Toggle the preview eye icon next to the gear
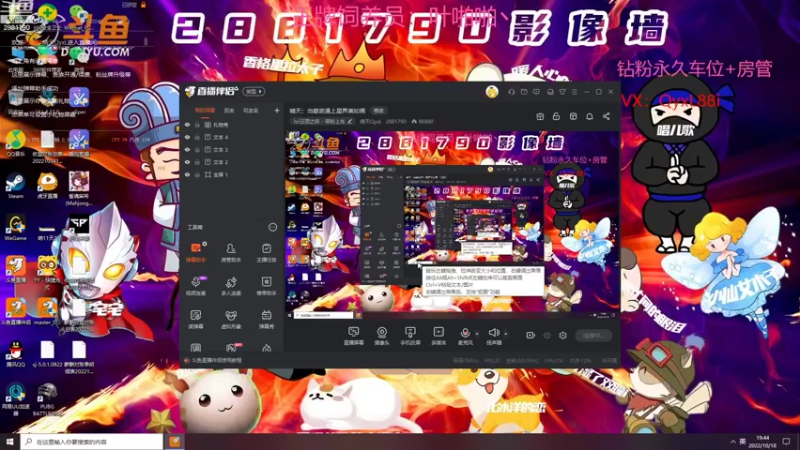Image resolution: width=800 pixels, height=450 pixels. [547, 335]
